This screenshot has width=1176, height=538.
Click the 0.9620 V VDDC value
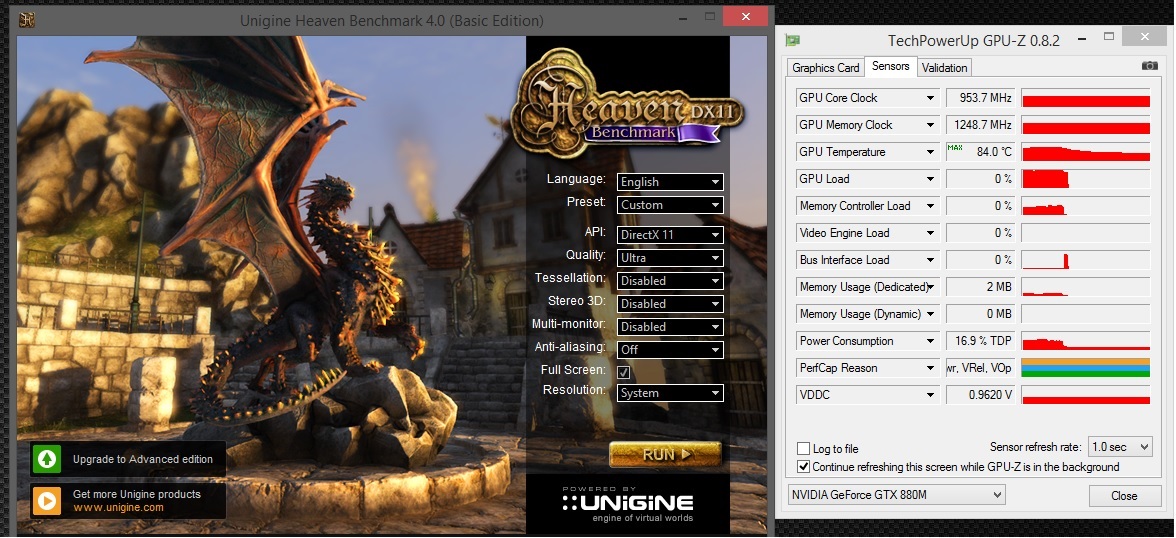[x=980, y=395]
